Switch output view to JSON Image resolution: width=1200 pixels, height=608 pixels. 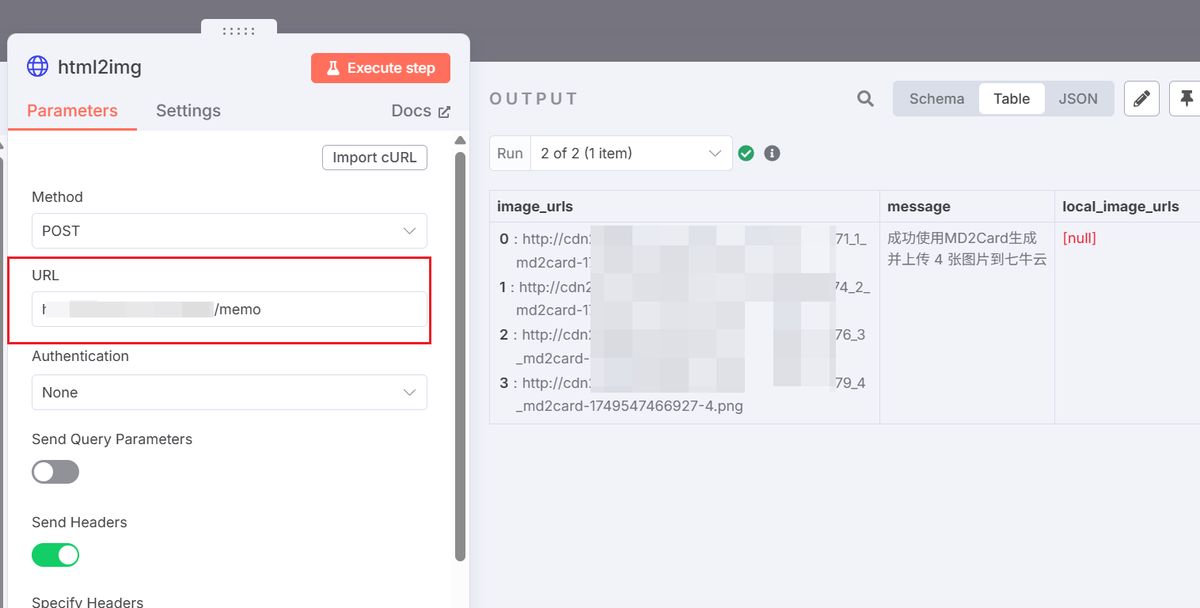(x=1077, y=98)
